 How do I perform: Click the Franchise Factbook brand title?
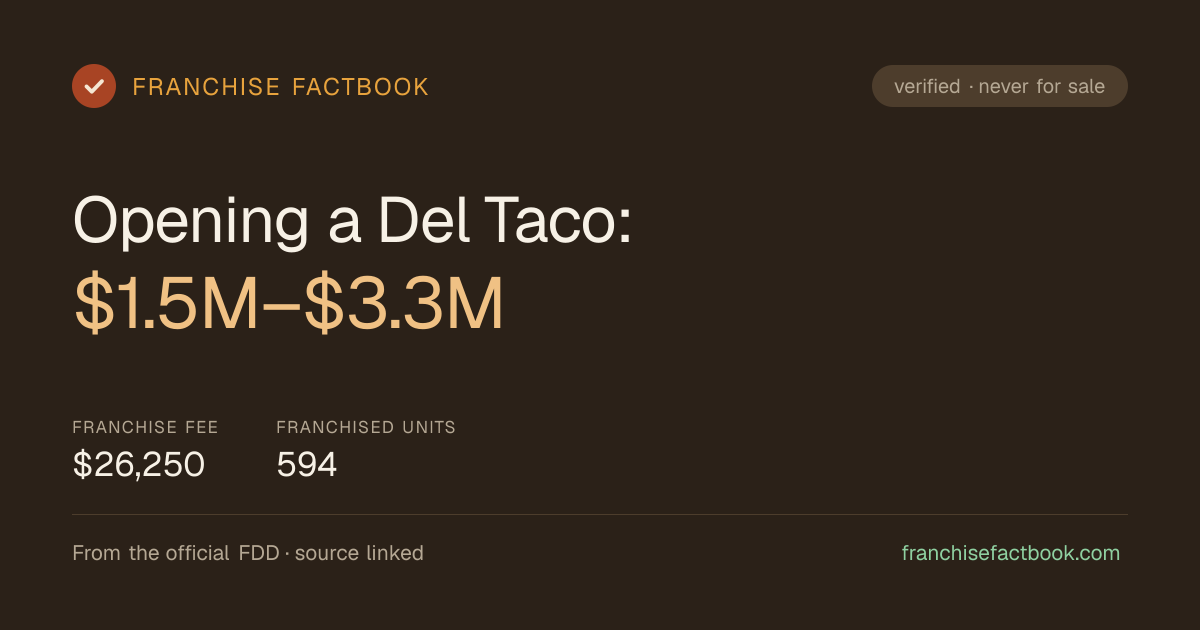coord(281,87)
